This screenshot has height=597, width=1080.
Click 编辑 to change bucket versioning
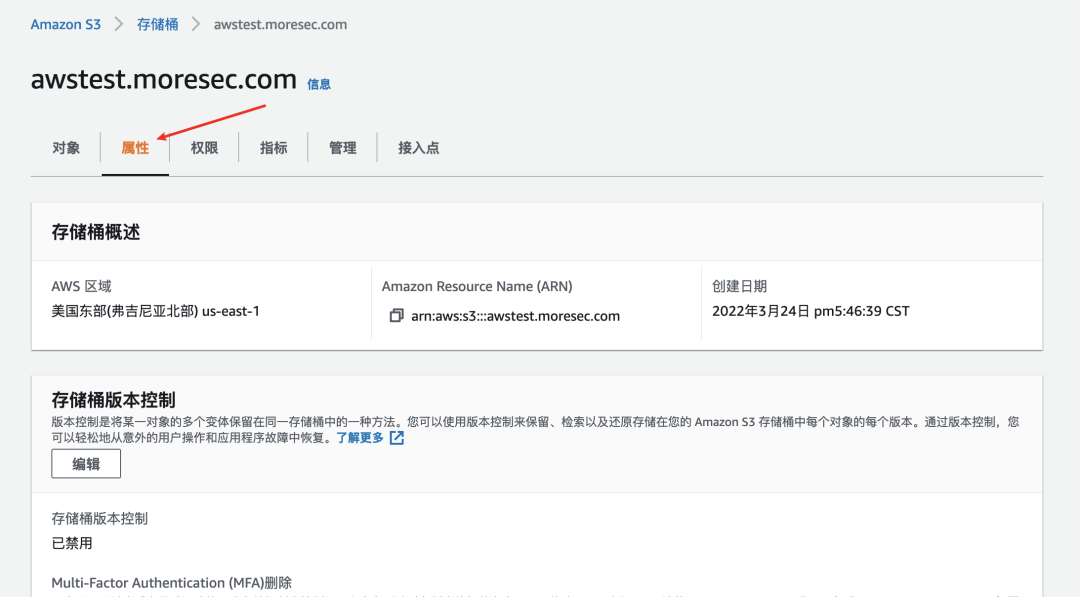coord(85,463)
